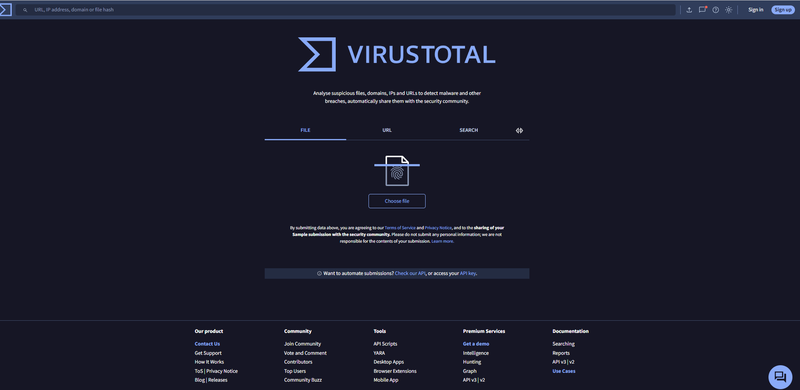Viewport: 800px width, 390px height.
Task: Click the Sign up button
Action: click(x=783, y=10)
